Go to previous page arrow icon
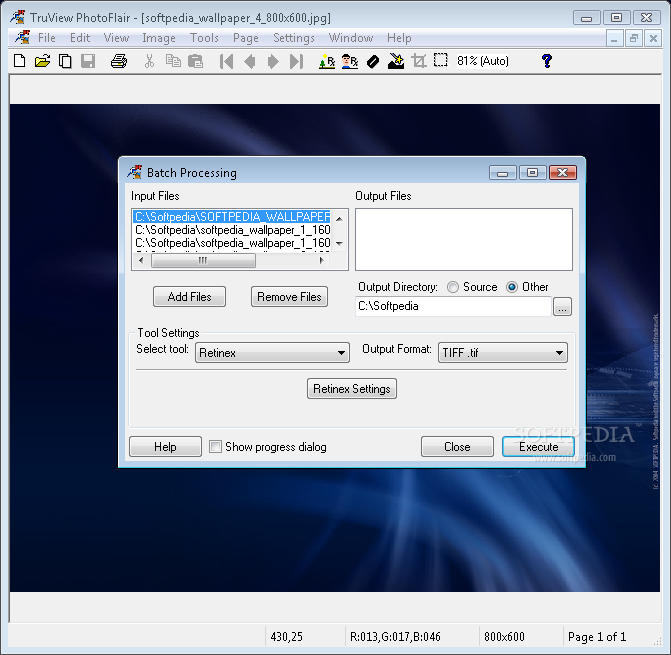Viewport: 671px width, 655px height. (250, 62)
